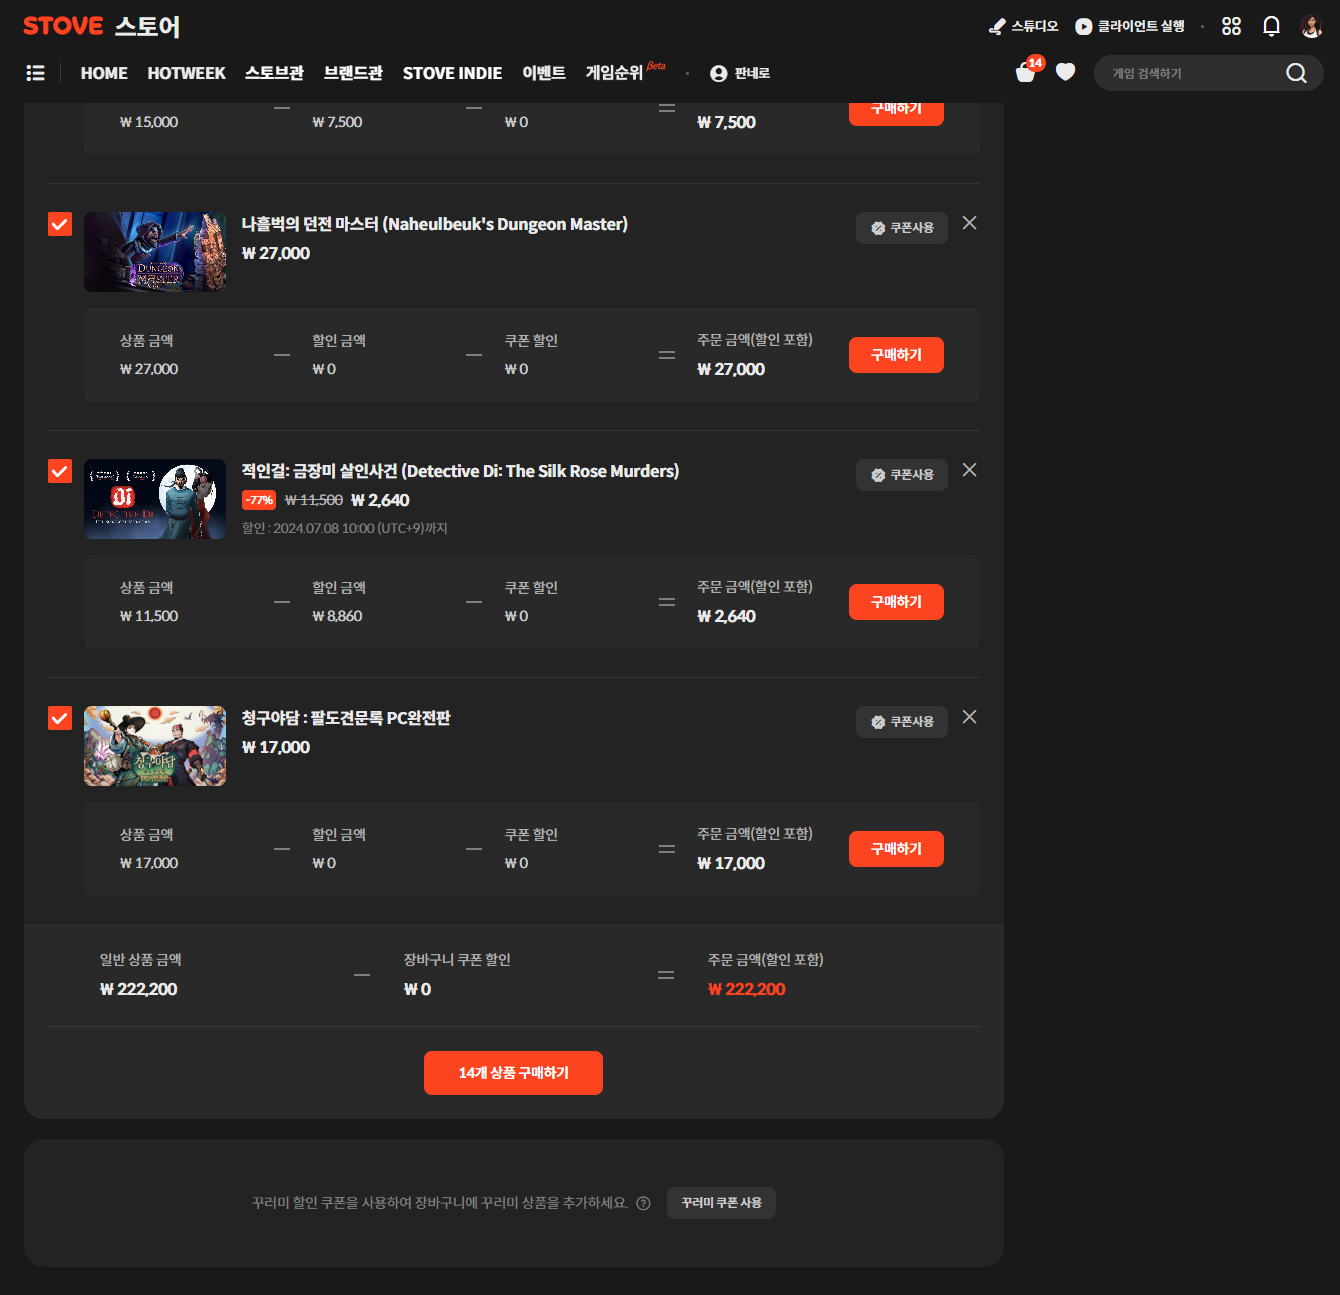Open the Naheulbeuk's Dungeon Master title link
The width and height of the screenshot is (1340, 1295).
(x=435, y=224)
